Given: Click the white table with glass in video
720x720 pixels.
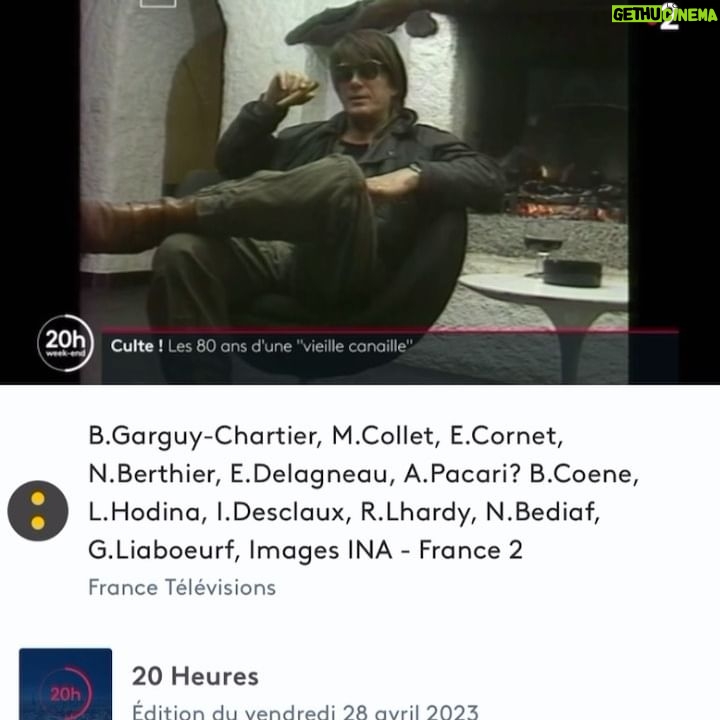Looking at the screenshot, I should coord(544,294).
